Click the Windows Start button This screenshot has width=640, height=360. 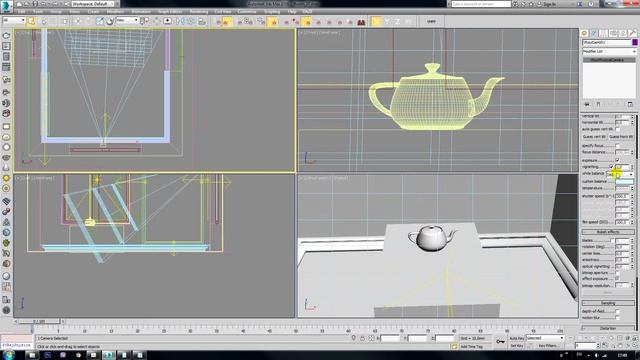click(9, 355)
